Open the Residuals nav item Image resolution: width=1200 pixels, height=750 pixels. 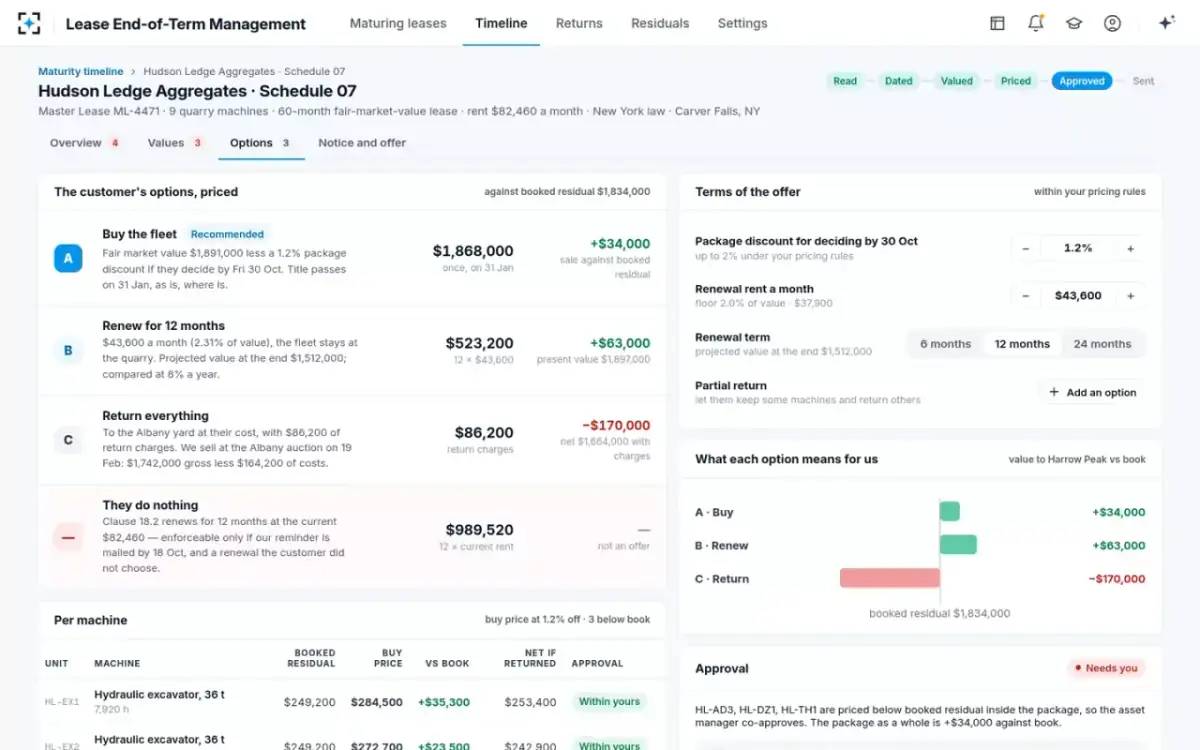(660, 23)
